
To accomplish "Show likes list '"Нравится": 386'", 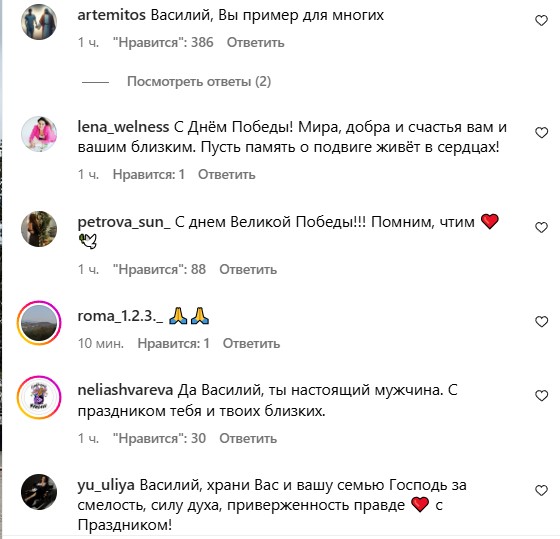I will (x=163, y=43).
